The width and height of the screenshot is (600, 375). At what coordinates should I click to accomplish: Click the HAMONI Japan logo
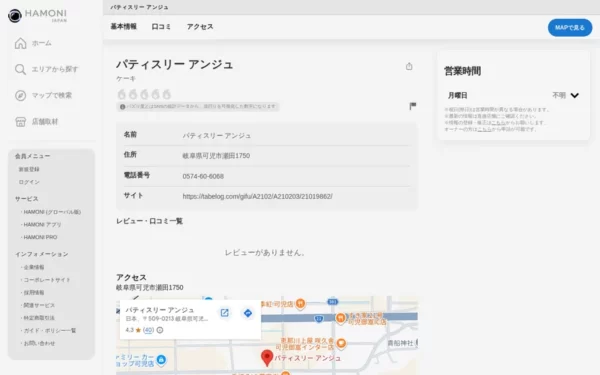pos(38,15)
